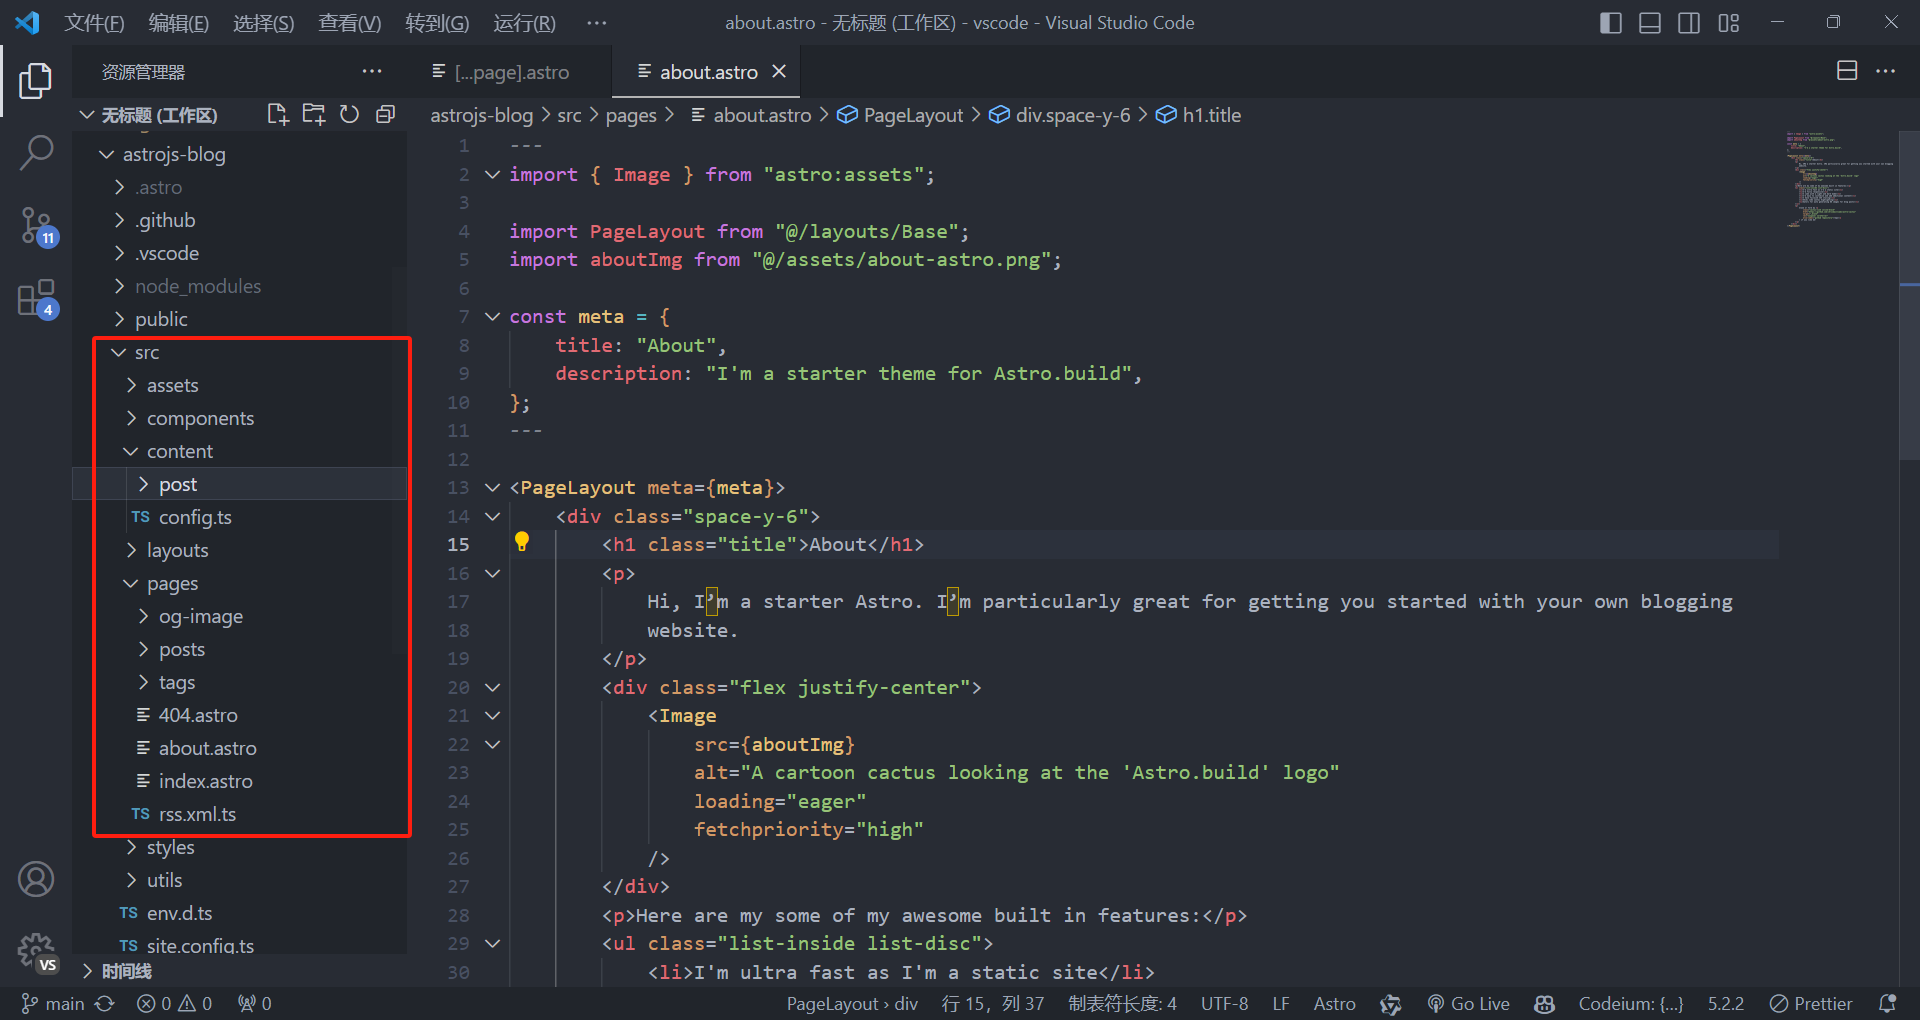Toggle the lightbulb code action on line 15
1920x1020 pixels.
[522, 543]
